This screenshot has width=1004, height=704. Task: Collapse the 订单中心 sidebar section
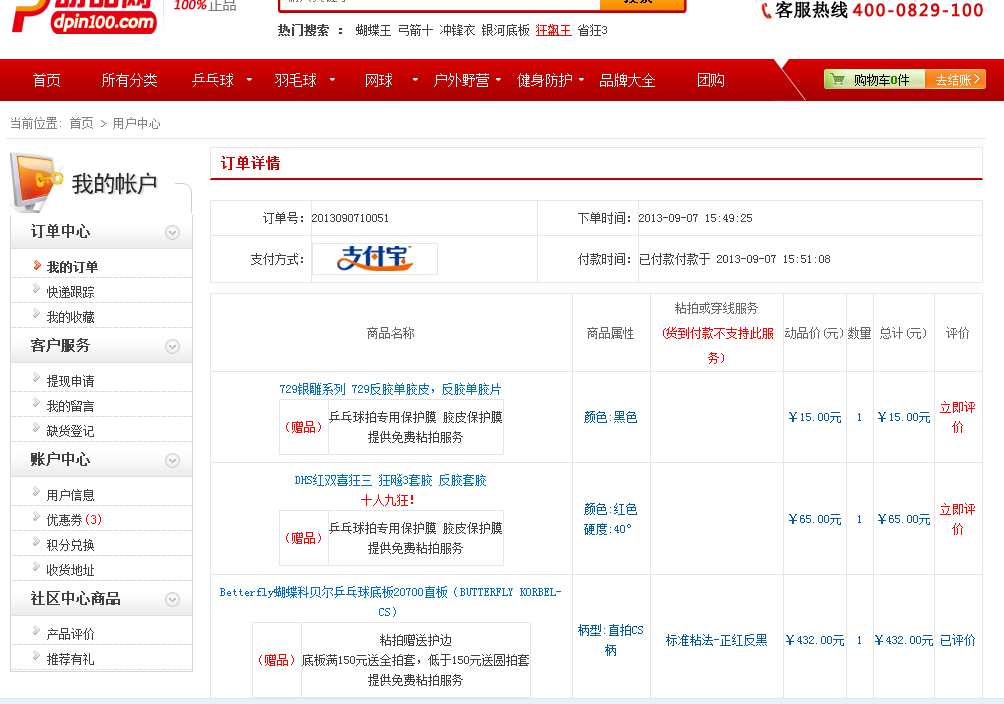(172, 233)
